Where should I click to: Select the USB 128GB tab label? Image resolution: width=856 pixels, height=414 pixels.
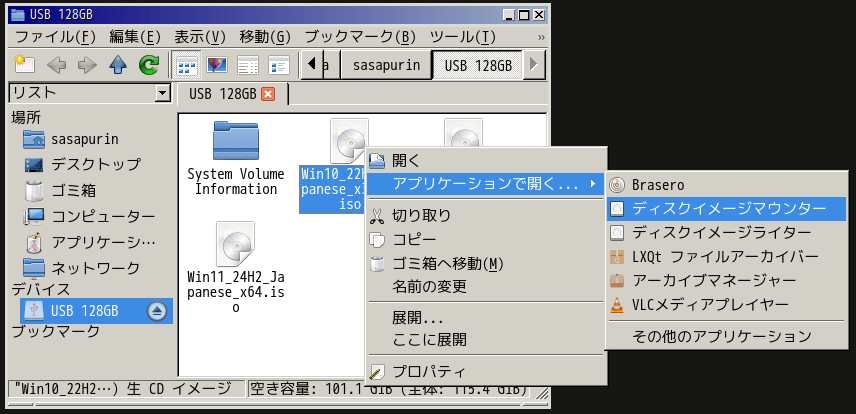223,94
